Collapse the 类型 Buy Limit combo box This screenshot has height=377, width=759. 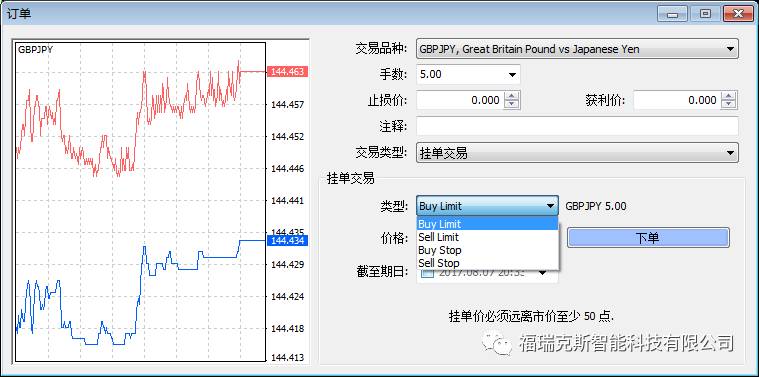click(x=487, y=206)
